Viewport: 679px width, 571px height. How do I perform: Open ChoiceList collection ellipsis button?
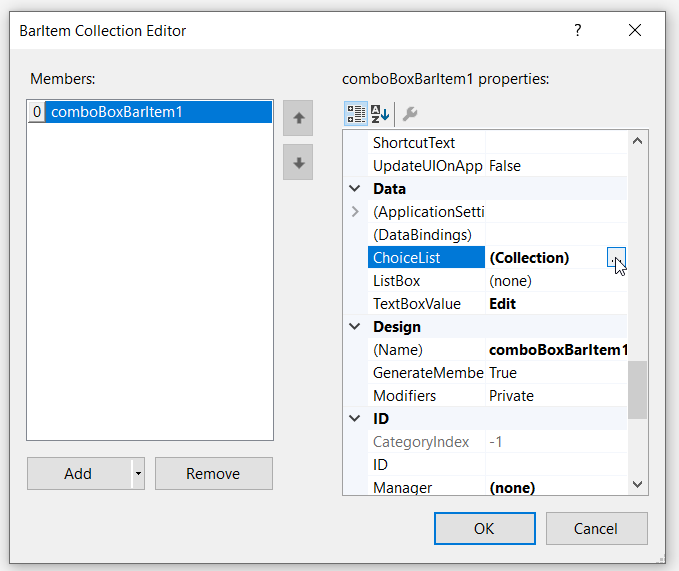pyautogui.click(x=616, y=258)
